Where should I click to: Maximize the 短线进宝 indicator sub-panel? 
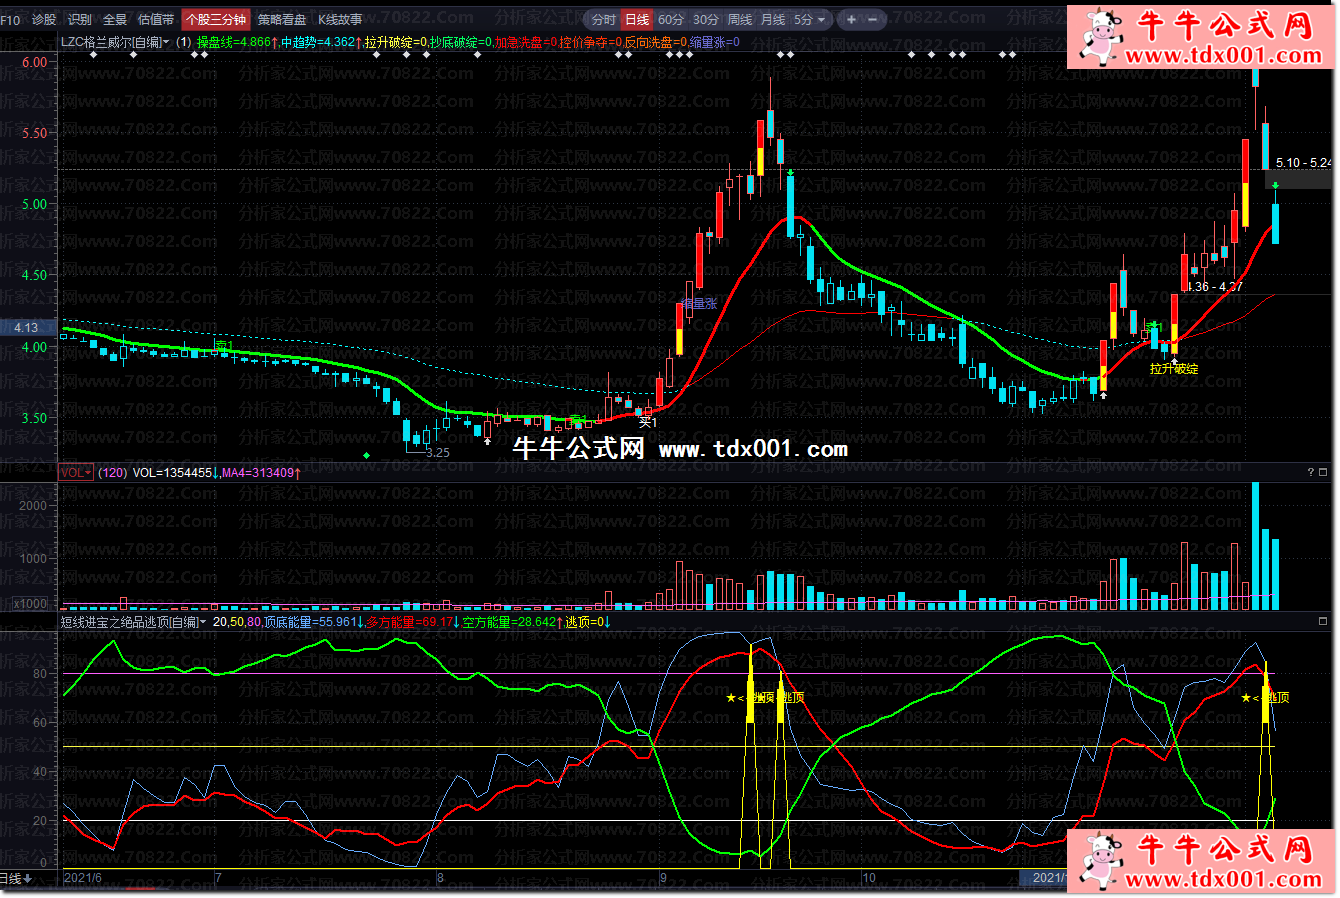tap(1324, 621)
